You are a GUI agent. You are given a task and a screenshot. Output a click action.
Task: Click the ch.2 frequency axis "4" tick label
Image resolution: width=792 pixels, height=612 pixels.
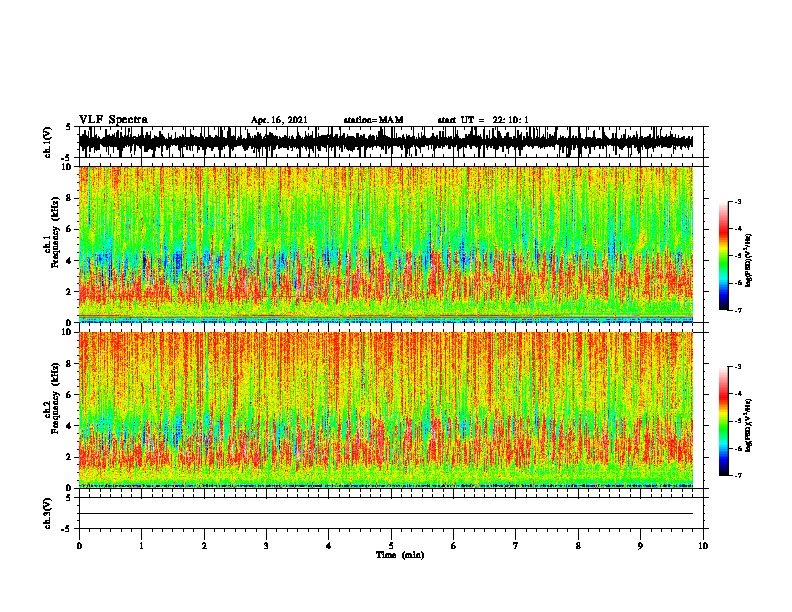[x=70, y=426]
